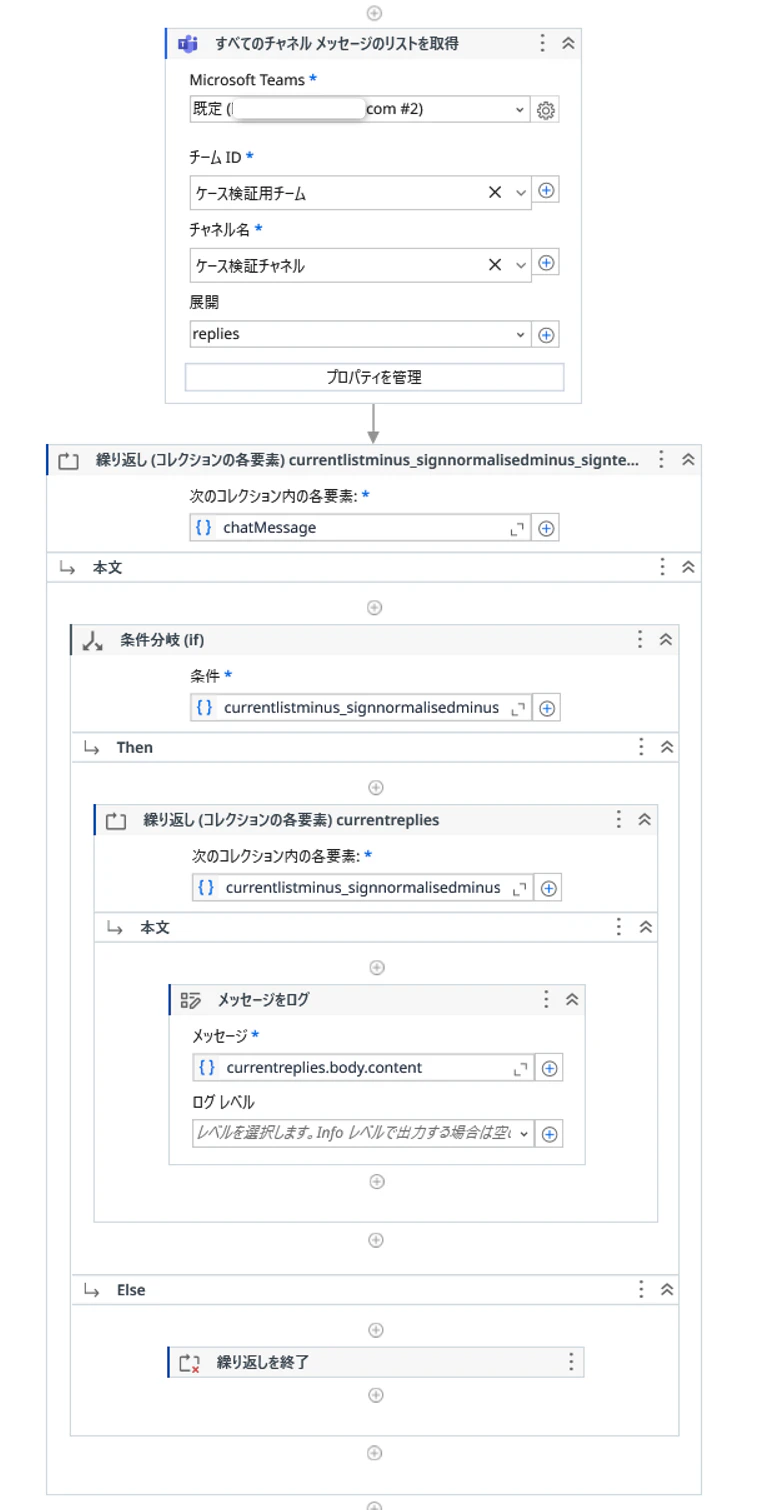
Task: Expand editor for the if condition field
Action: tap(517, 708)
